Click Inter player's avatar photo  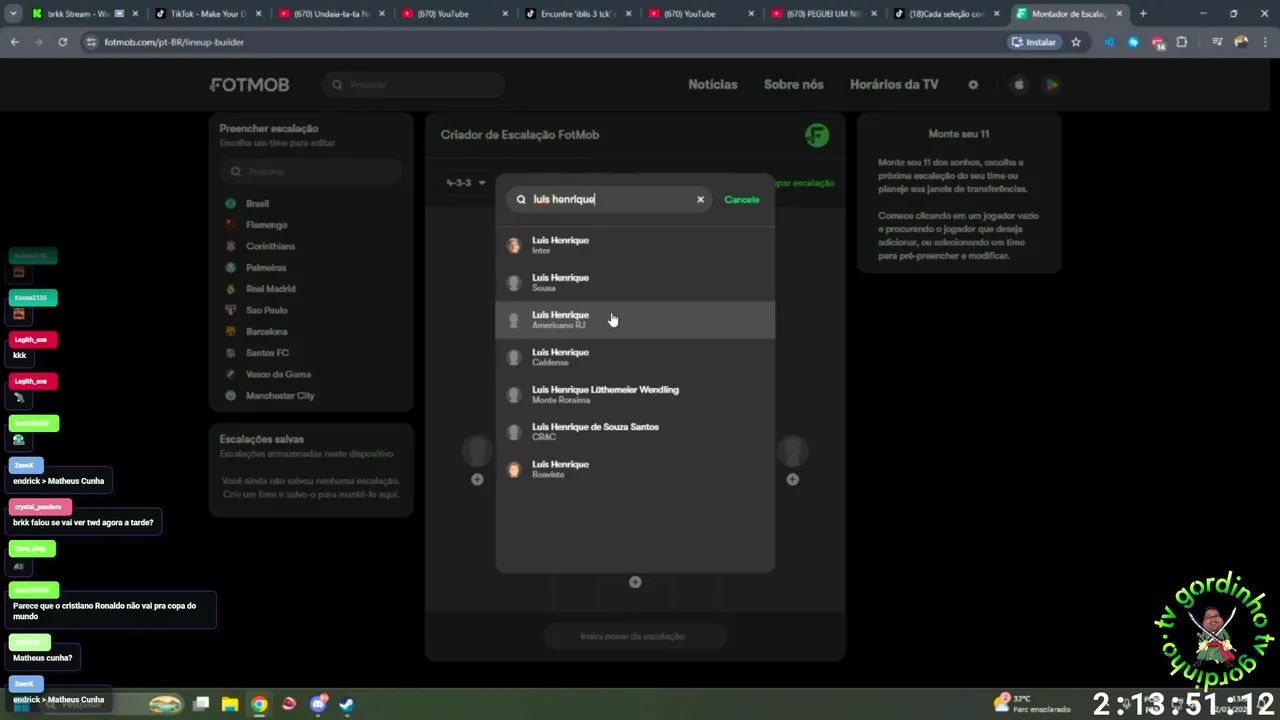514,245
